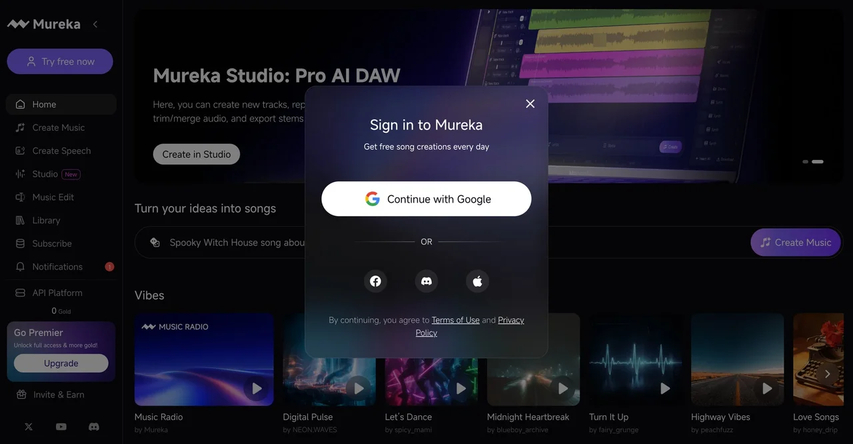This screenshot has width=853, height=444.
Task: Open the Privacy Policy link
Action: [x=510, y=320]
